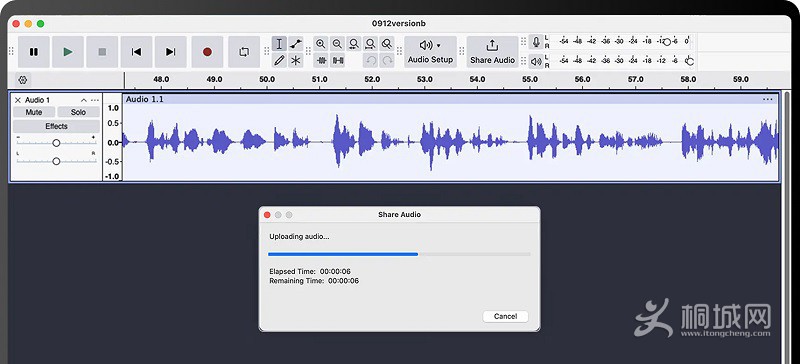
Task: Click the 50.0 mark on the timeline
Action: click(x=267, y=79)
